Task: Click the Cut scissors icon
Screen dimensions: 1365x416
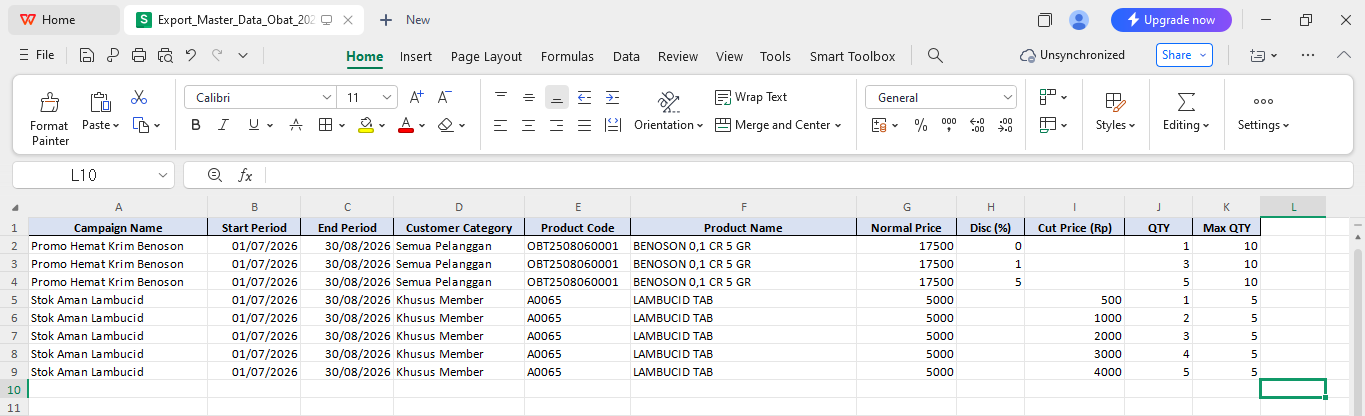Action: click(139, 98)
